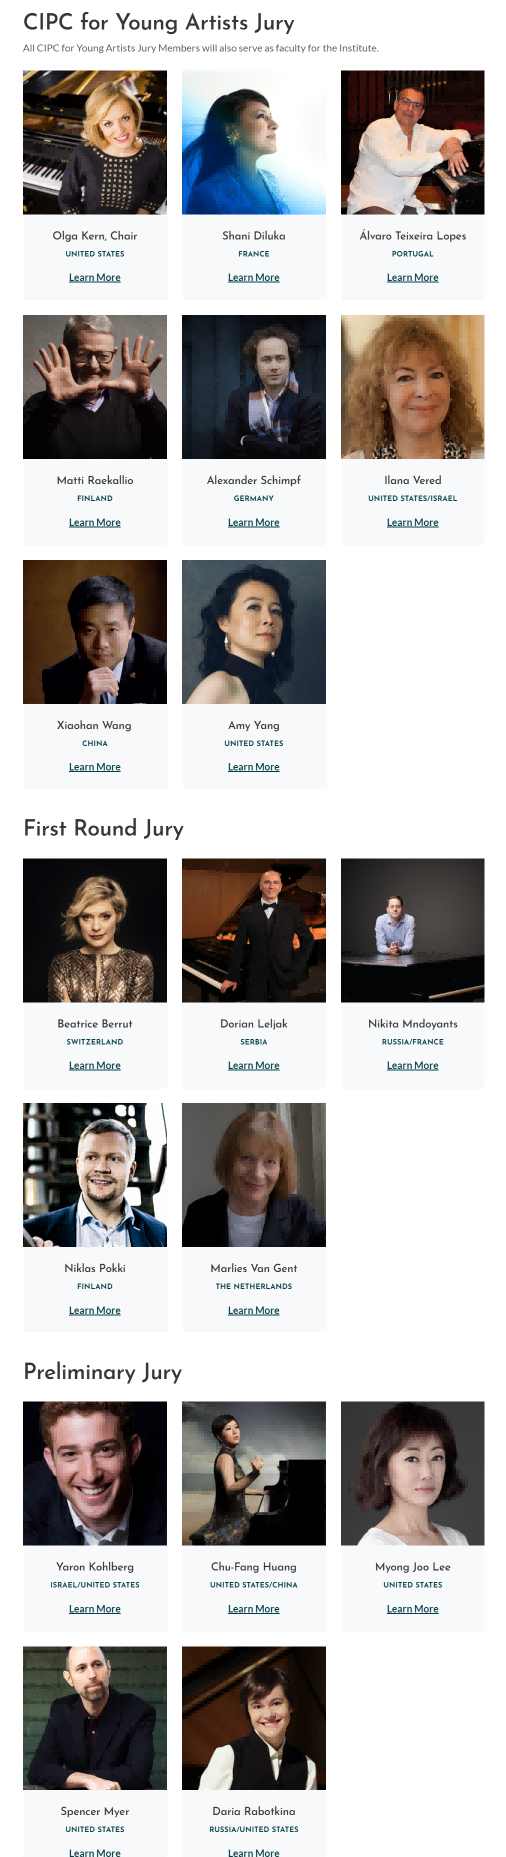
Task: Follow Learn More under Alexander Schimpf
Action: point(254,523)
